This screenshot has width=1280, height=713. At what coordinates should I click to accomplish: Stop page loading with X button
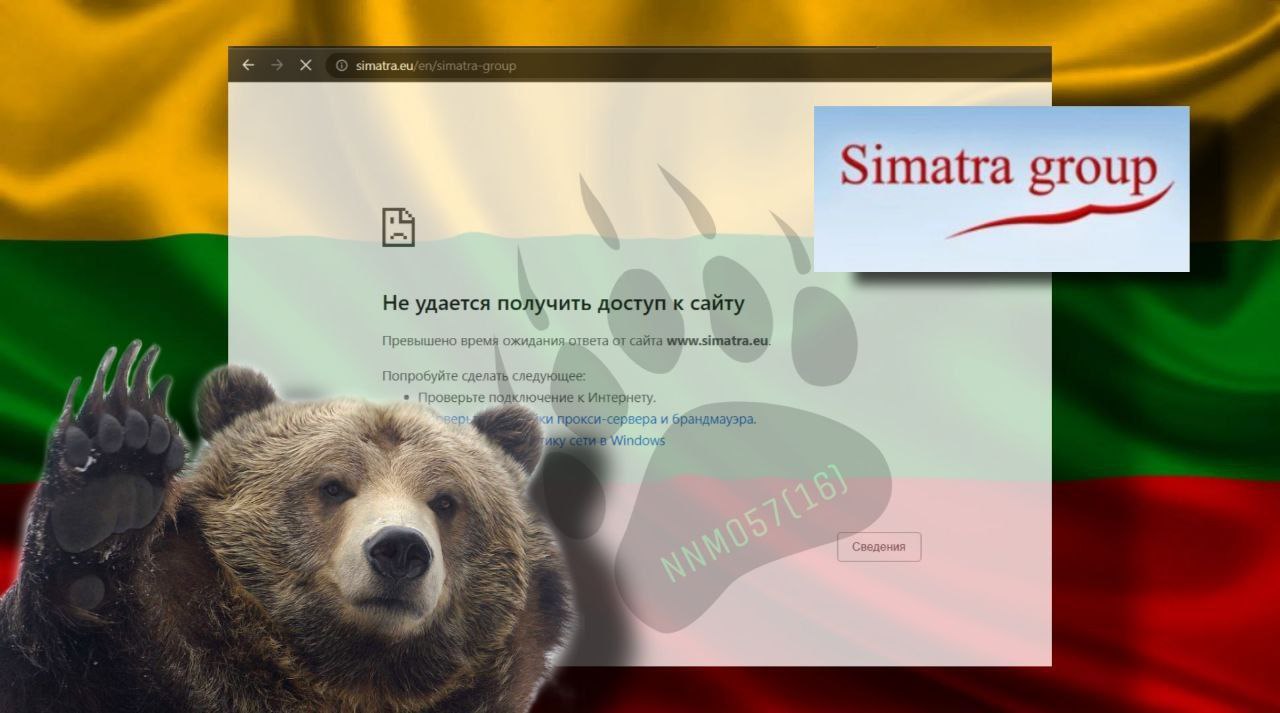(x=306, y=65)
